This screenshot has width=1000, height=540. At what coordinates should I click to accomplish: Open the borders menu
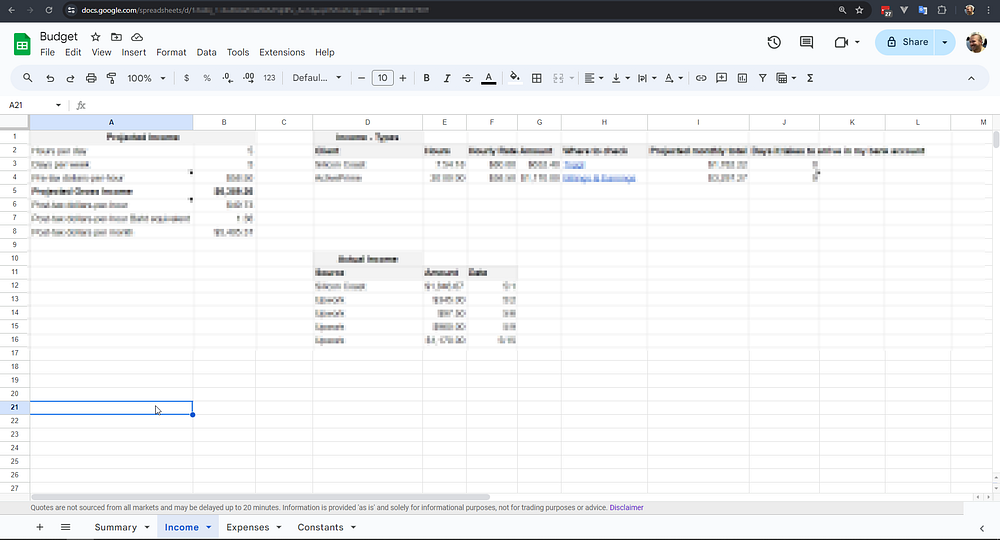click(x=537, y=78)
